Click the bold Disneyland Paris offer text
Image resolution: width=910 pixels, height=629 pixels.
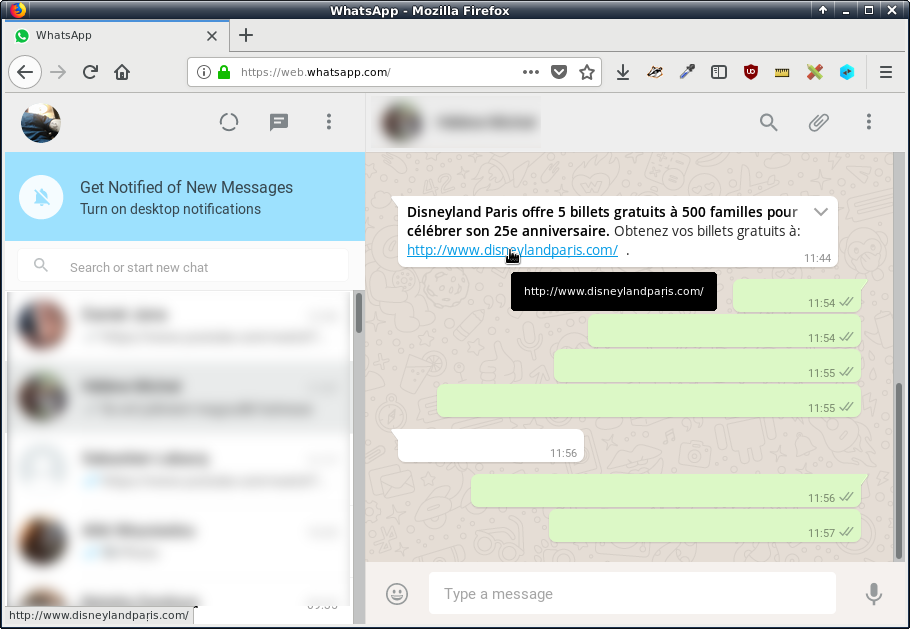point(602,221)
